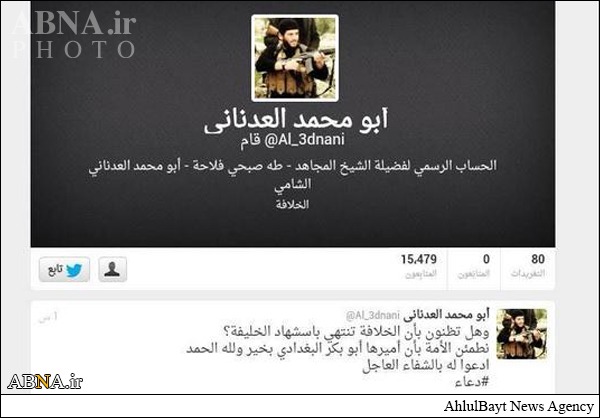Follow the account with the Twitter bird button

point(64,269)
